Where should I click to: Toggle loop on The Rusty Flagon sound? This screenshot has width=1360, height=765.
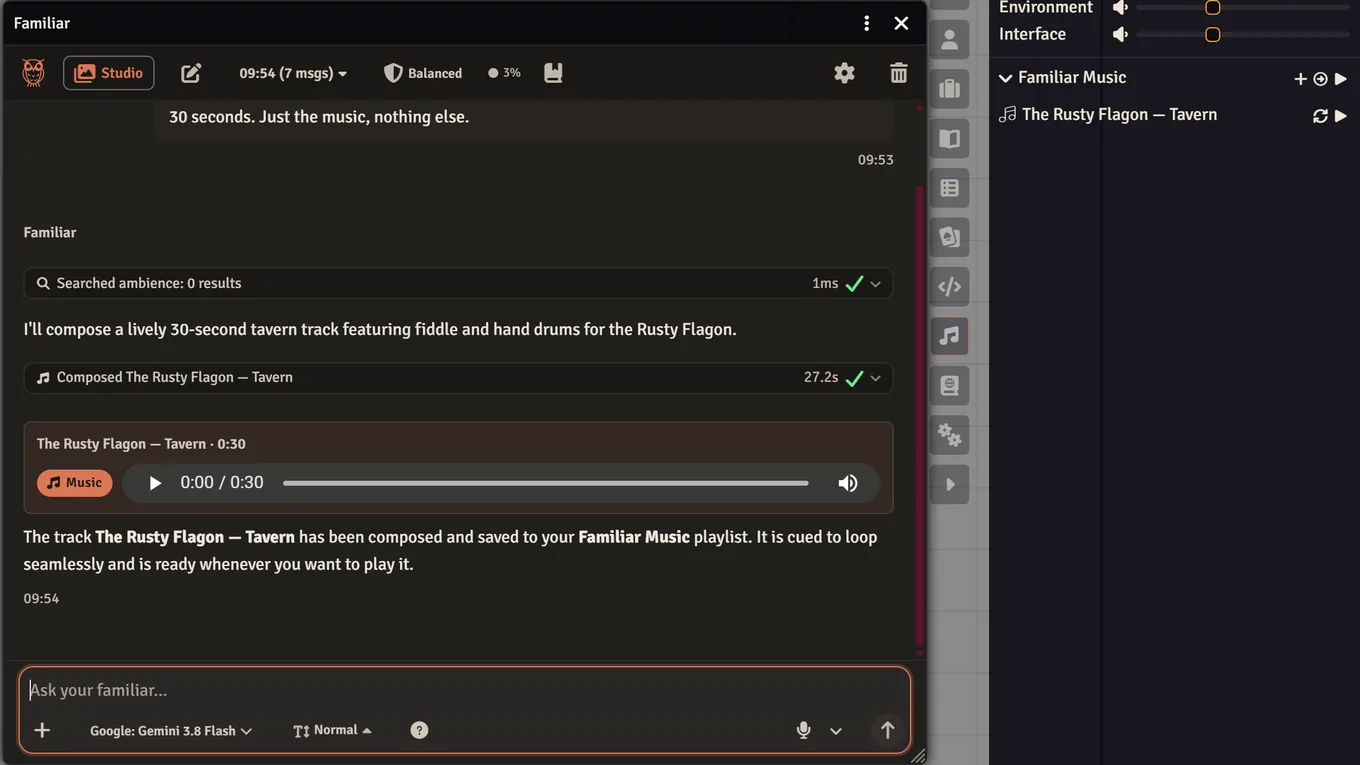(x=1320, y=115)
